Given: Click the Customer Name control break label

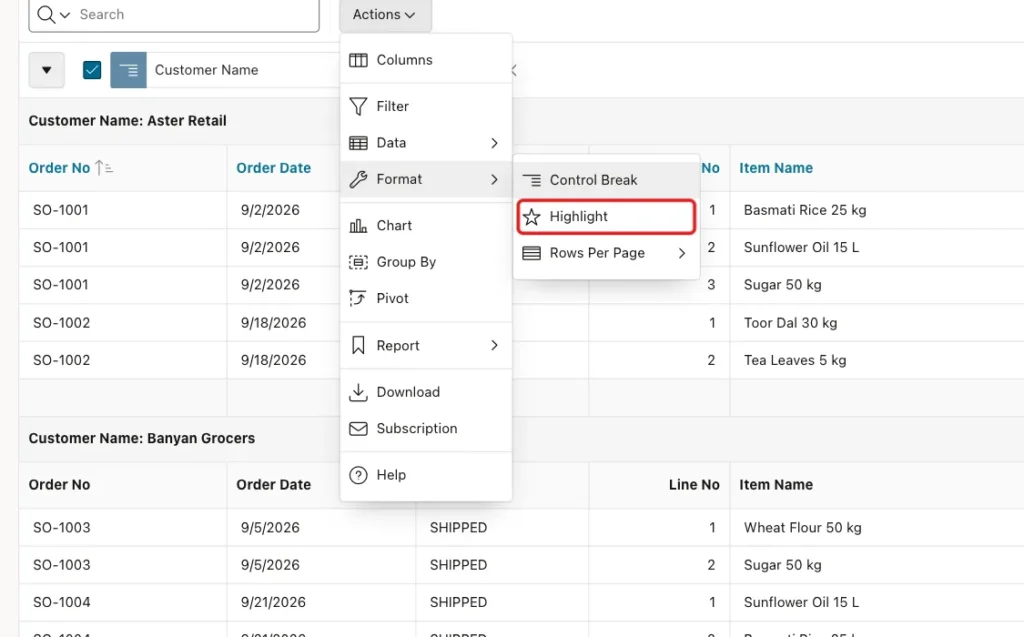Looking at the screenshot, I should (x=206, y=70).
